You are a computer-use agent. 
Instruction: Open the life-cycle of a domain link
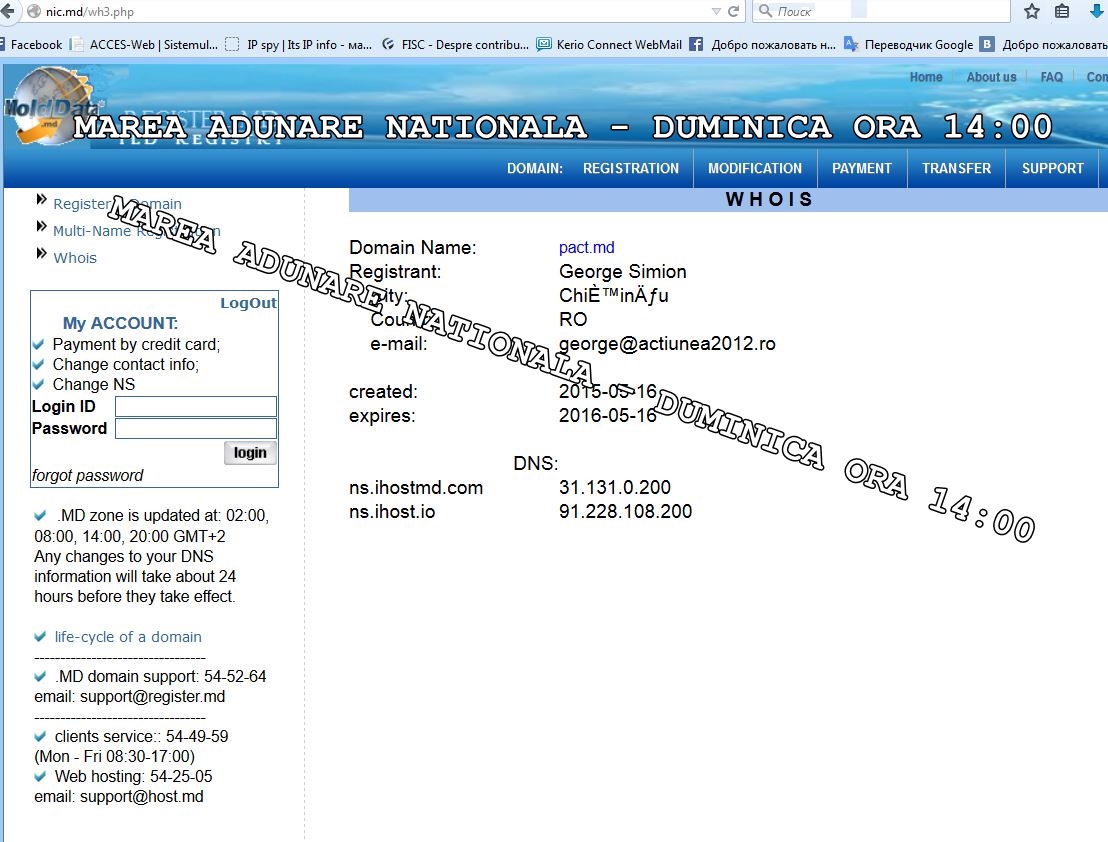128,637
